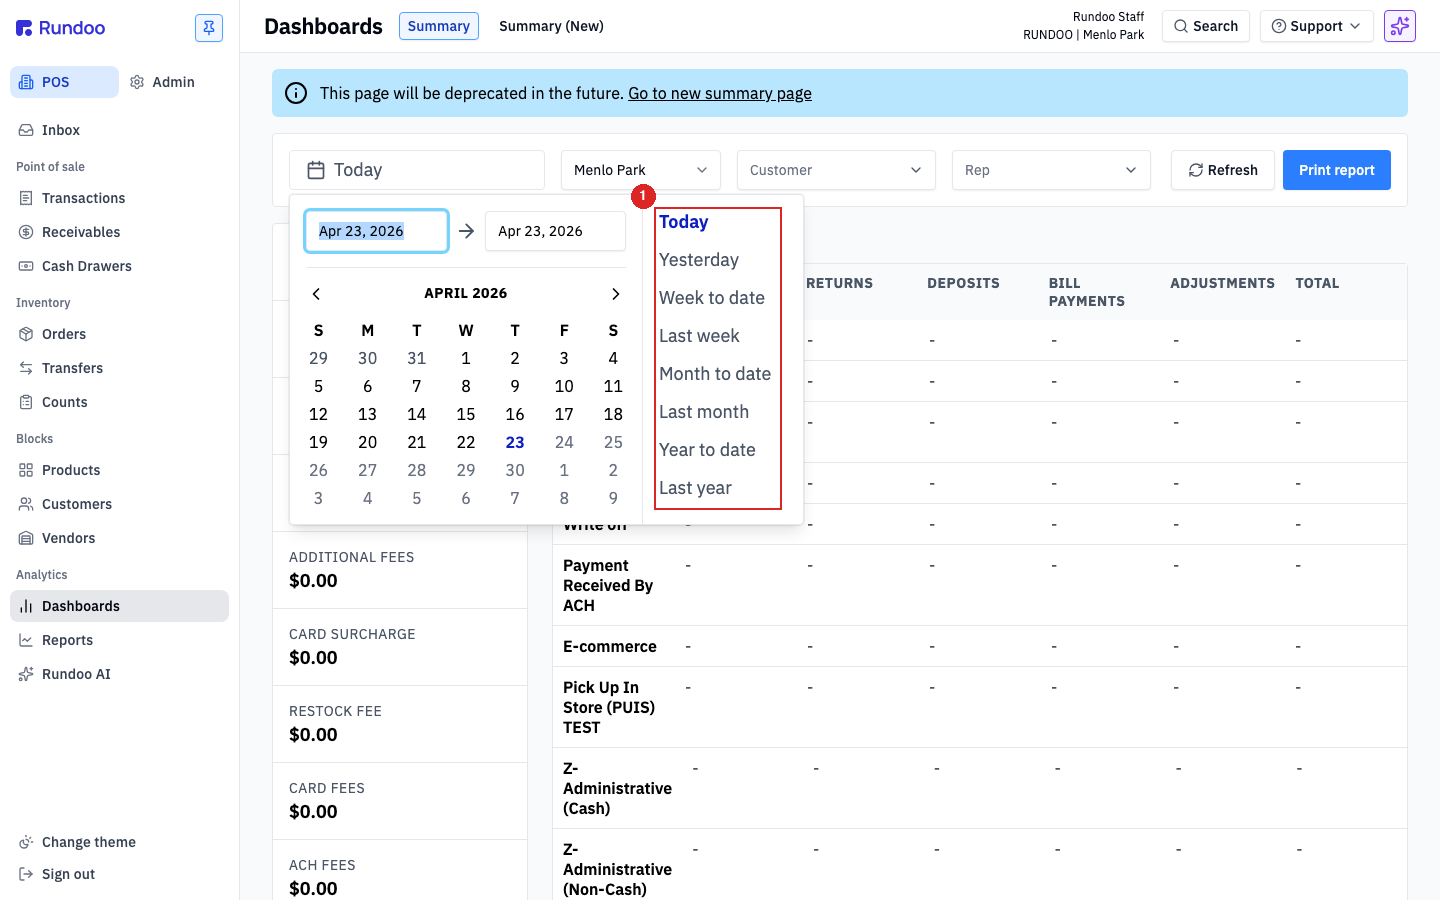Go to Orders in the sidebar

(120, 334)
